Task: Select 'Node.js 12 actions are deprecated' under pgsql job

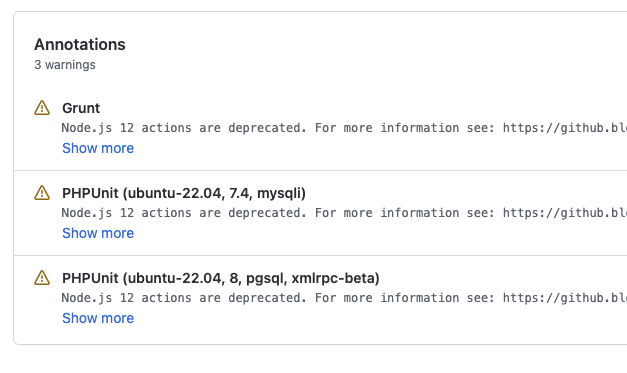Action: [184, 298]
